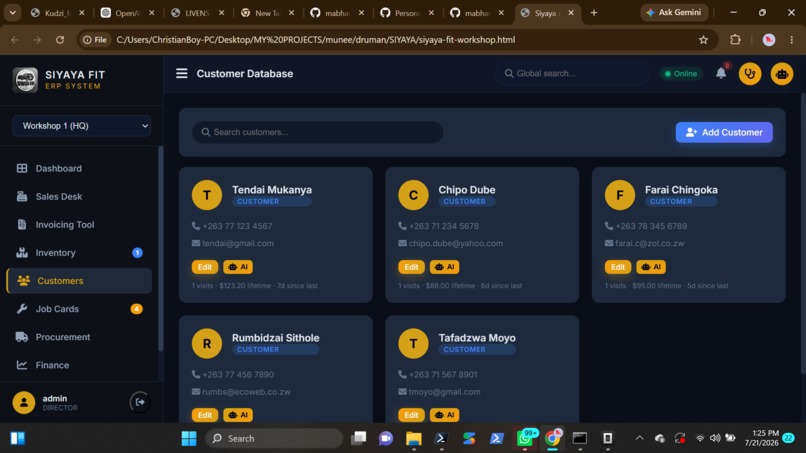Open the Workshop 1 (HQ) dropdown

[81, 126]
